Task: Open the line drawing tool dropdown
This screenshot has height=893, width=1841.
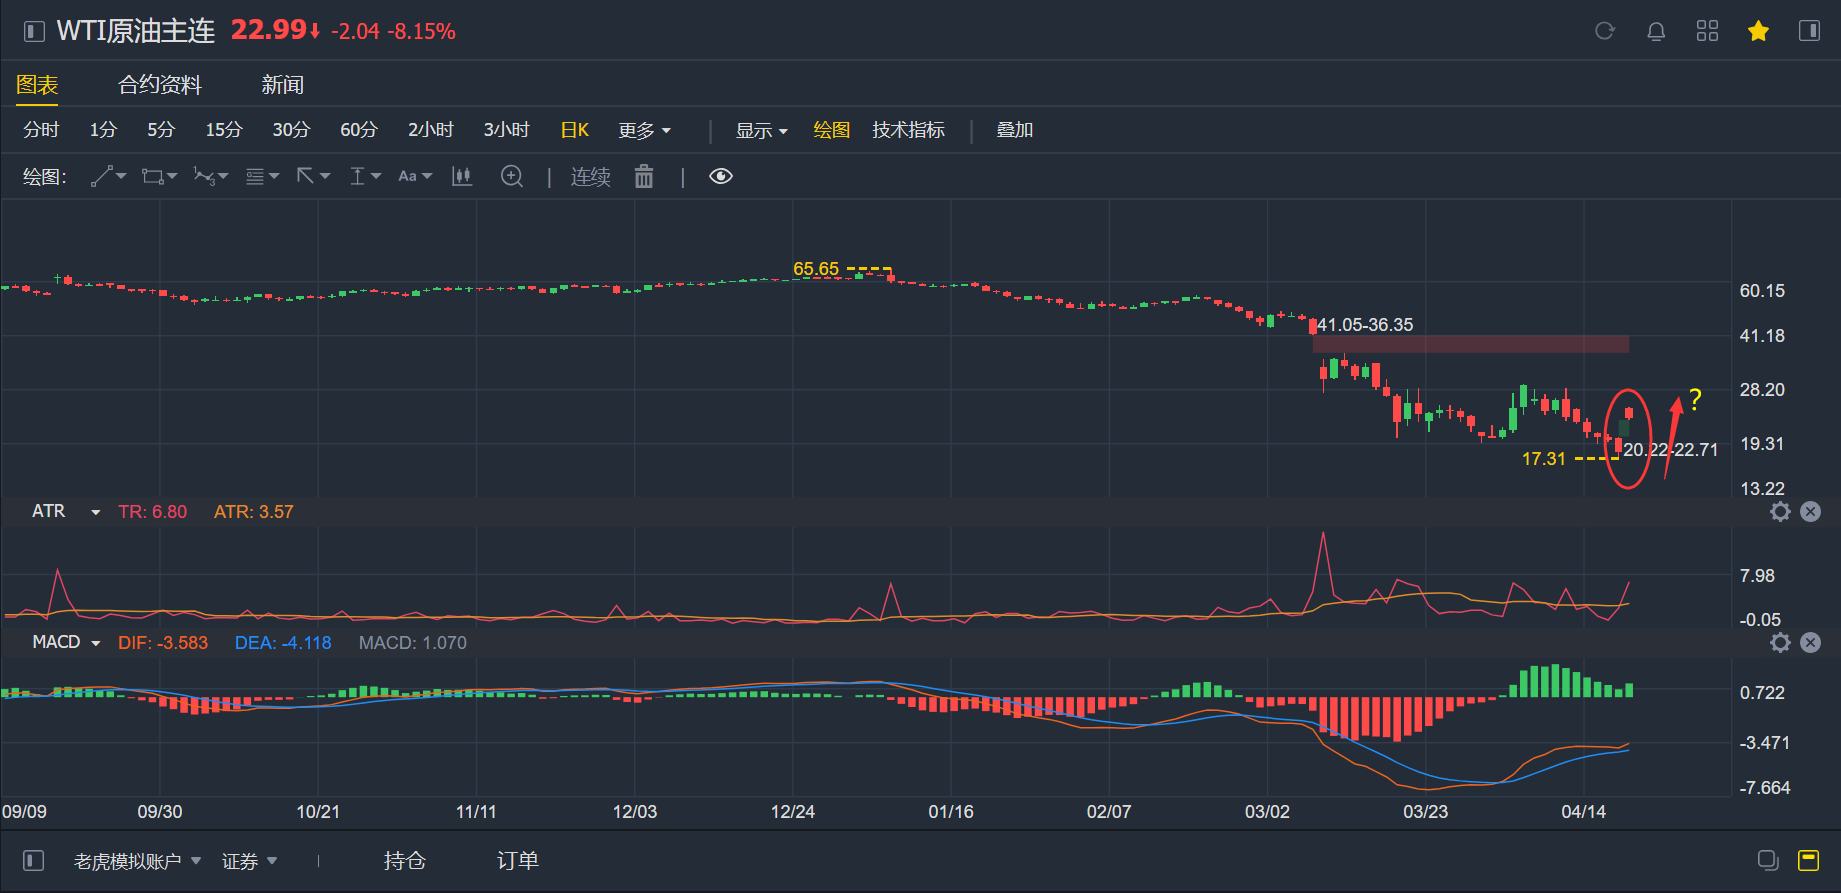Action: (108, 177)
